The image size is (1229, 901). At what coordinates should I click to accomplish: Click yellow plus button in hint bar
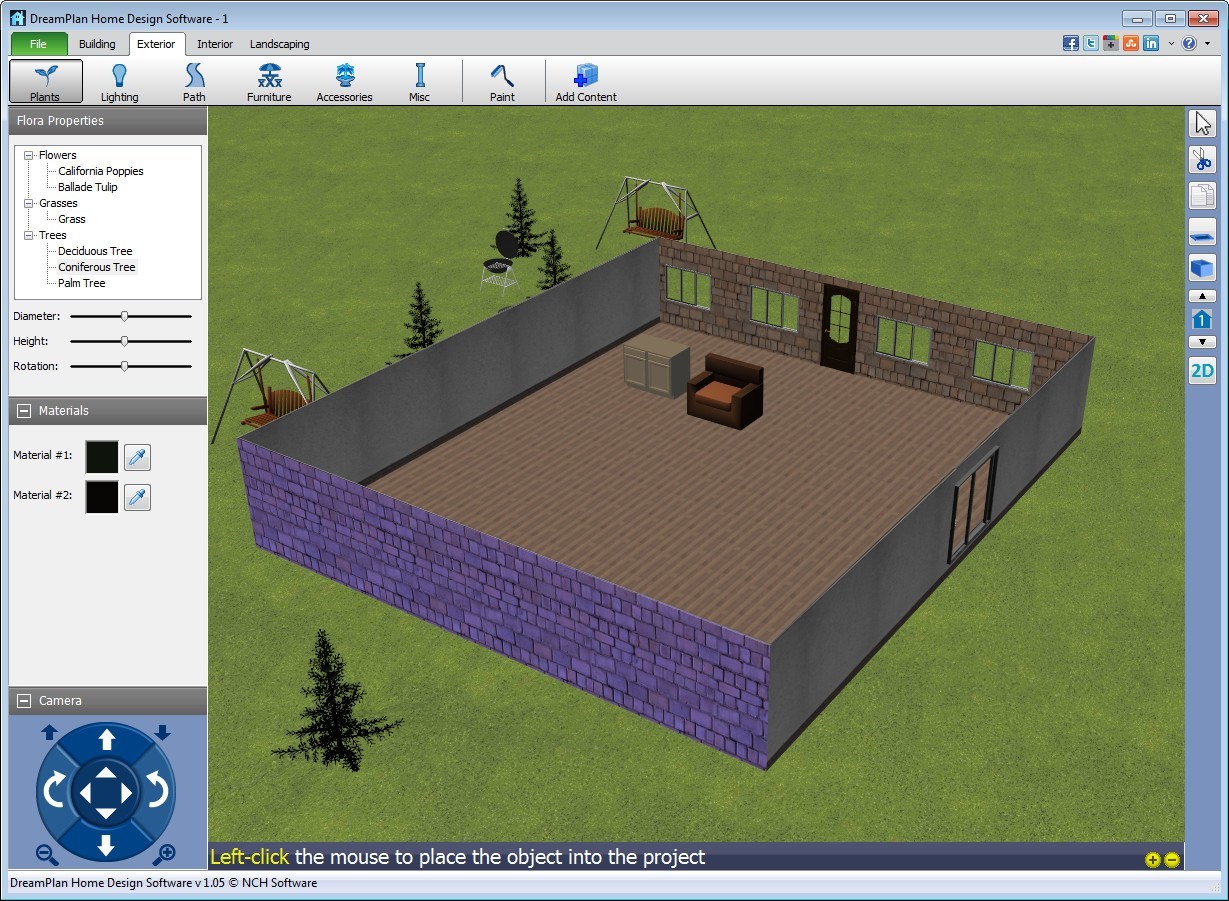pyautogui.click(x=1152, y=860)
